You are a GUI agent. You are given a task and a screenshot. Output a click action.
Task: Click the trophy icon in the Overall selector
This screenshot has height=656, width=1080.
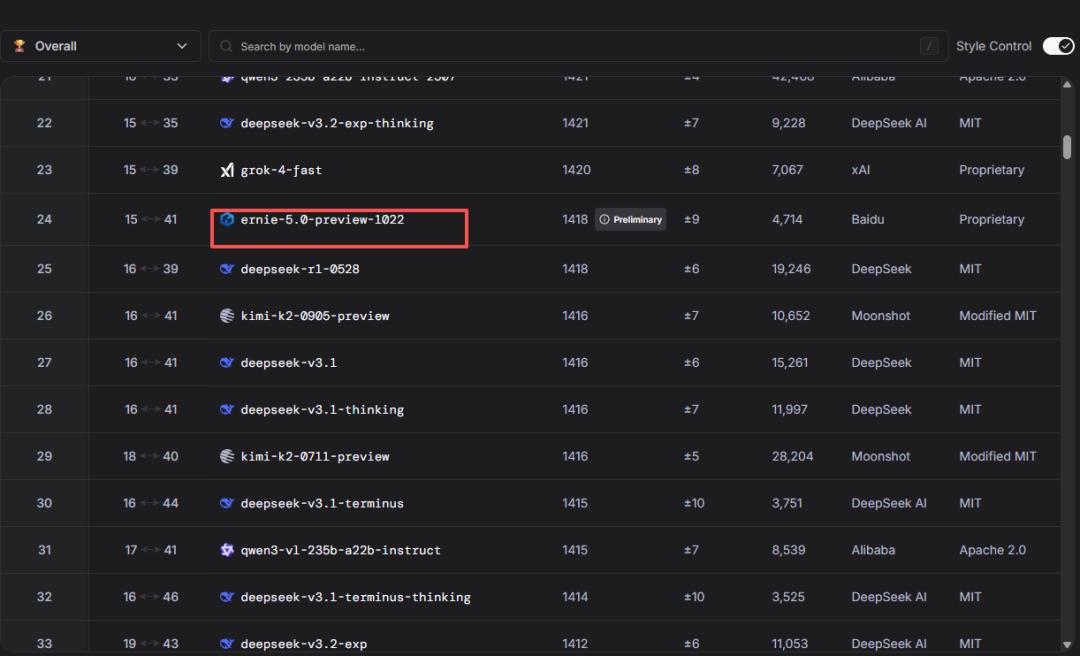(20, 46)
